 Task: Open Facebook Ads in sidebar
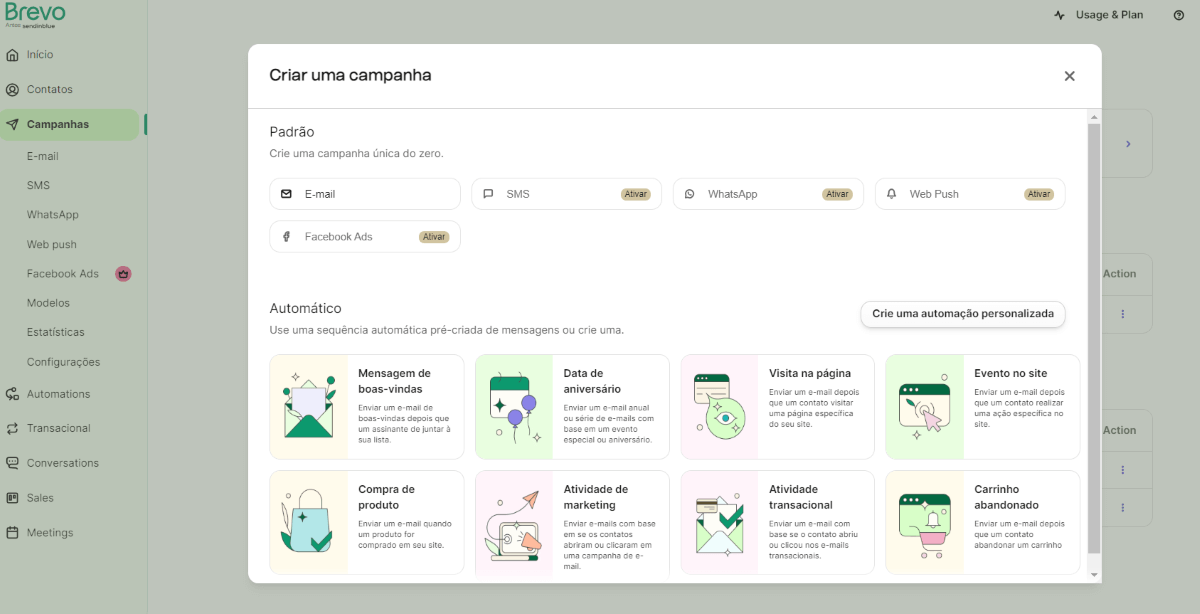coord(63,273)
